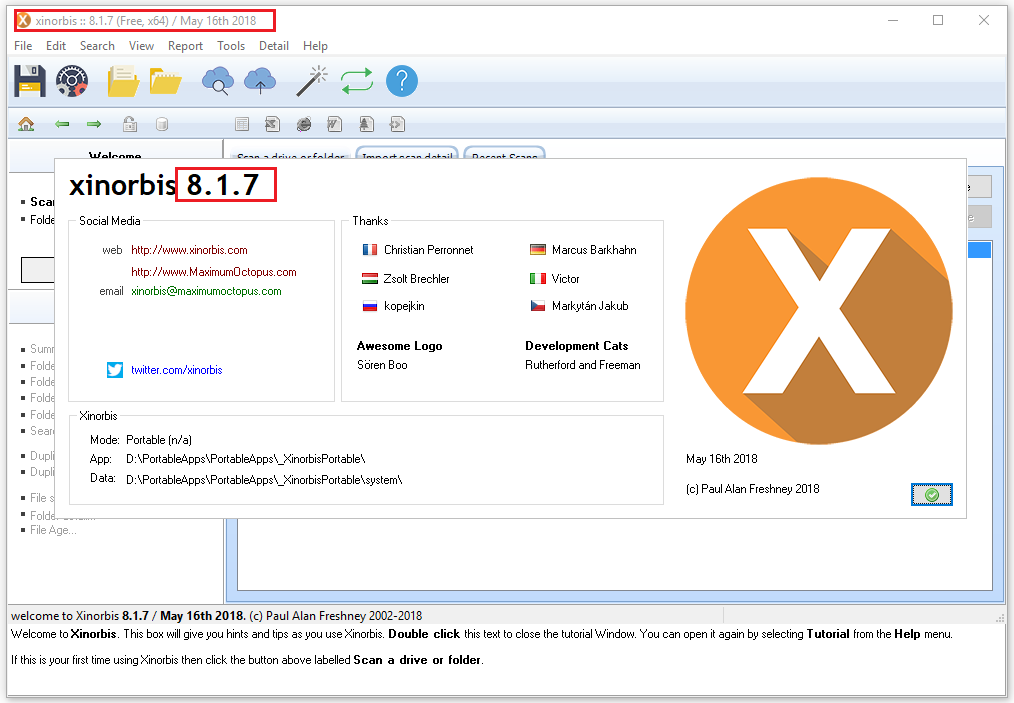Click the Hungarian flag next to Zsolt Brechler

point(370,279)
